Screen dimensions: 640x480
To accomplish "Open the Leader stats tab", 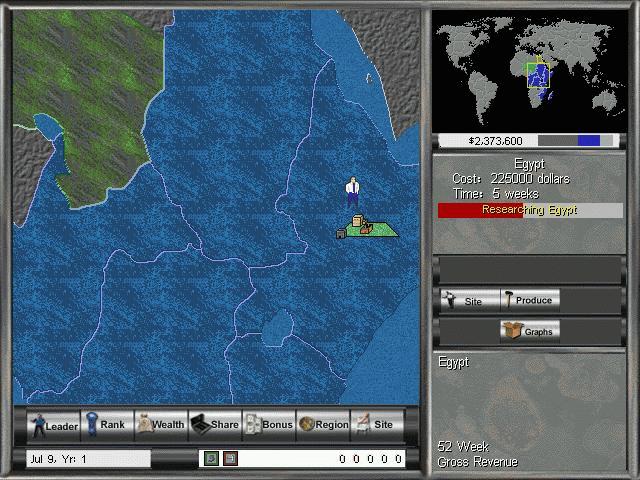I will 53,425.
